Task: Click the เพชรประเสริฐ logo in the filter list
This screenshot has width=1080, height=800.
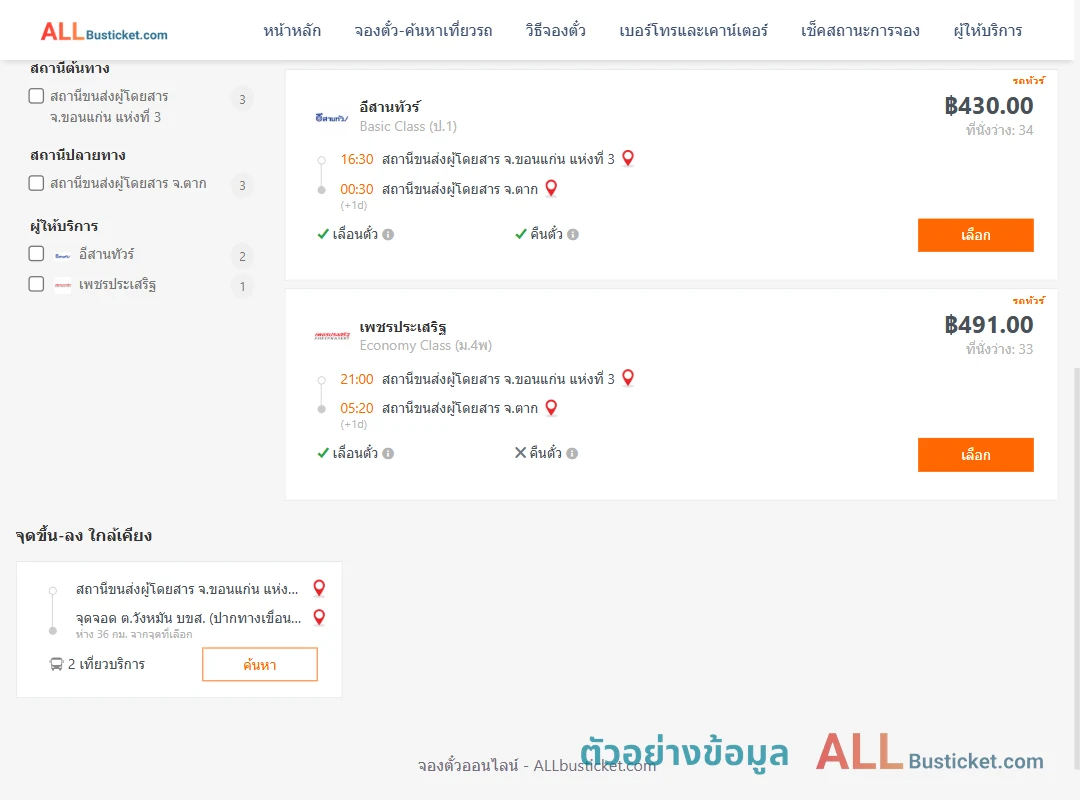Action: coord(63,285)
